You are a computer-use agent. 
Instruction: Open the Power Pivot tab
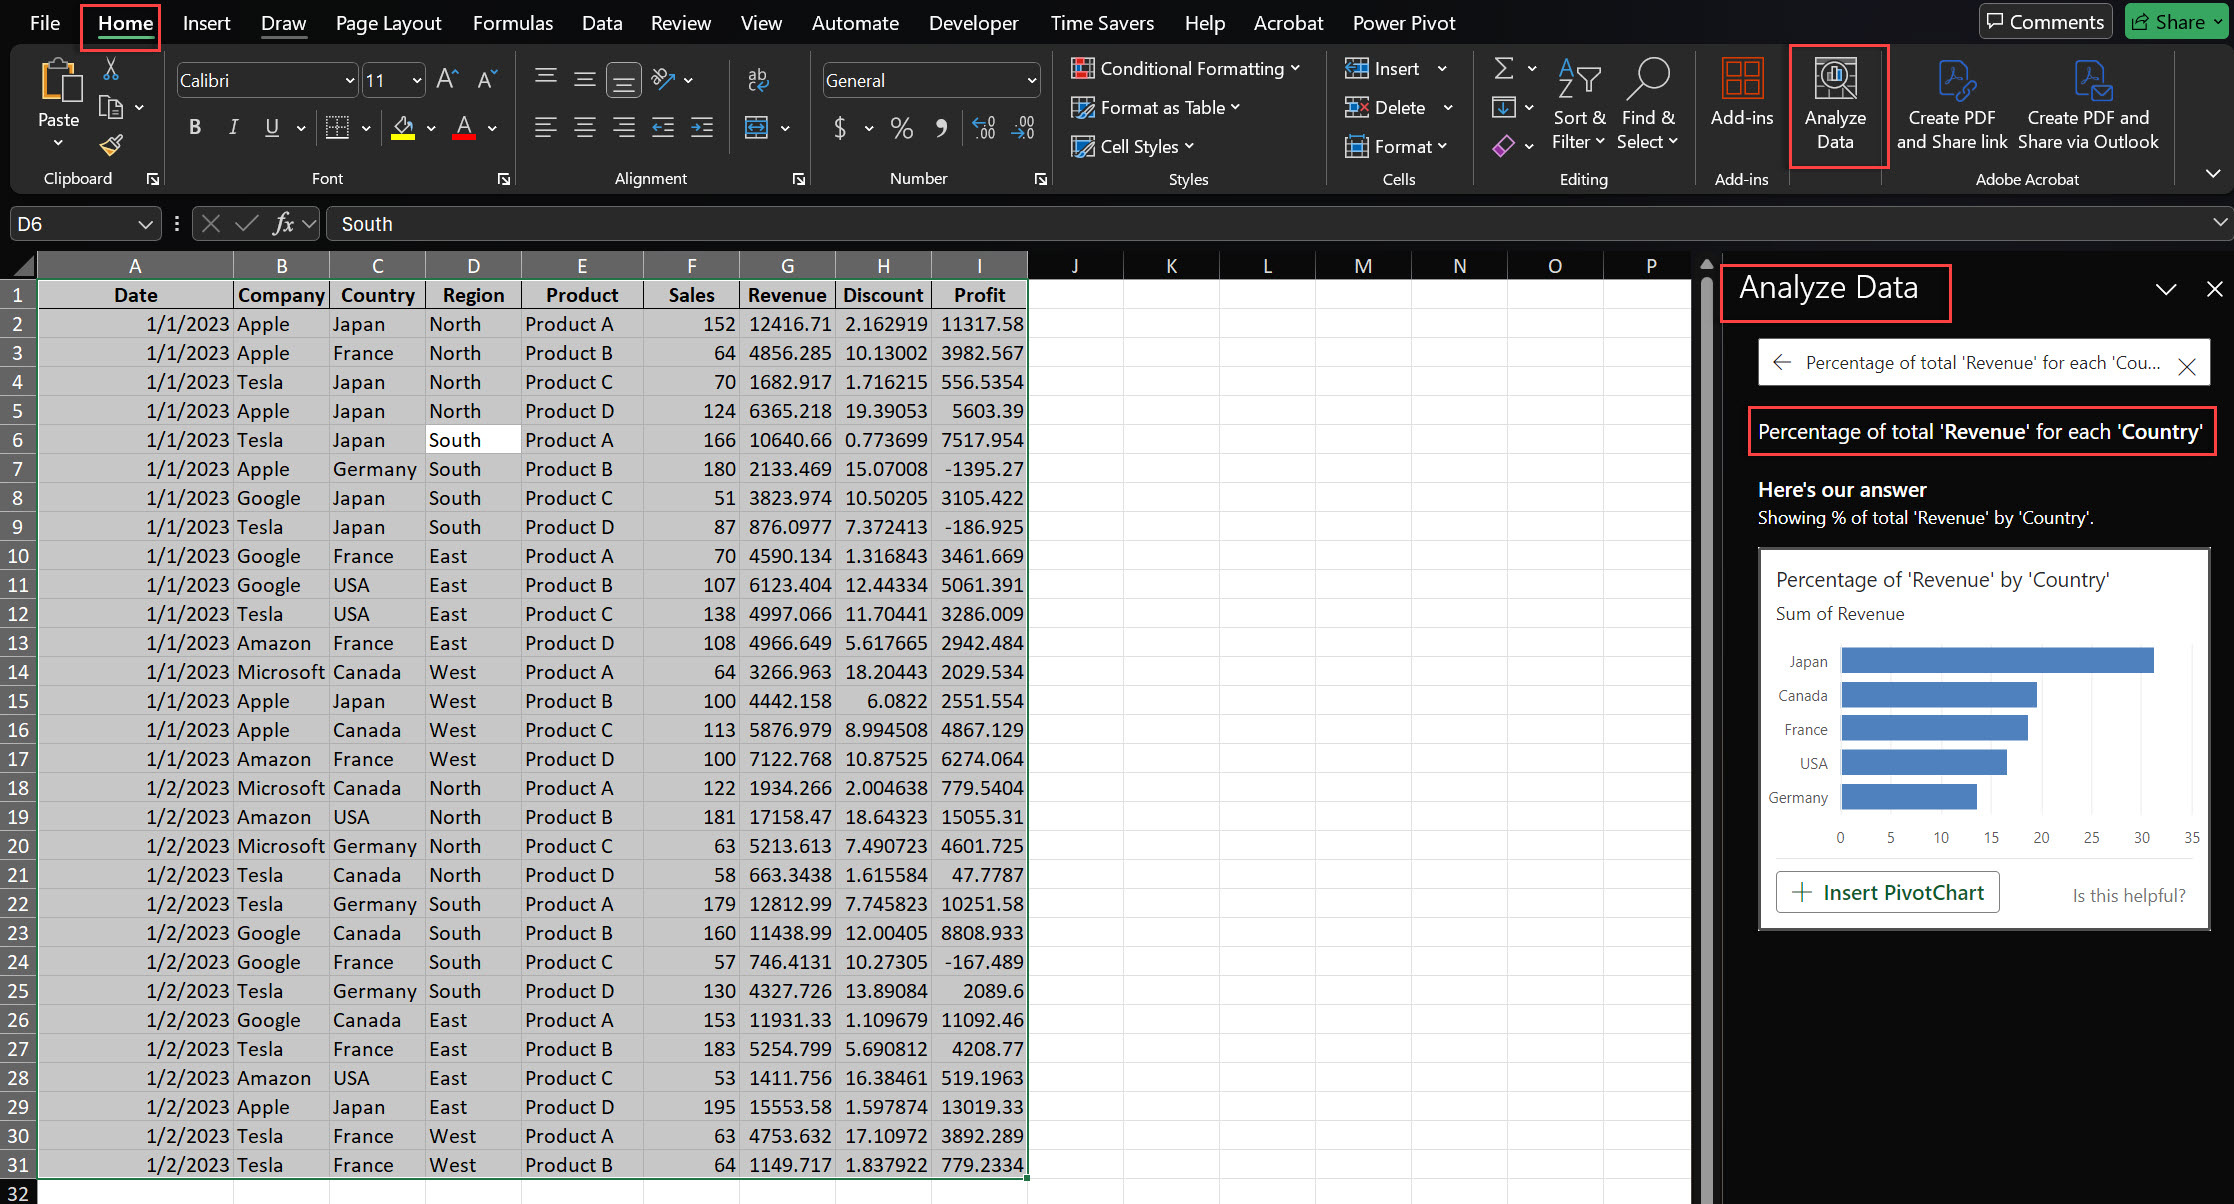(x=1404, y=22)
